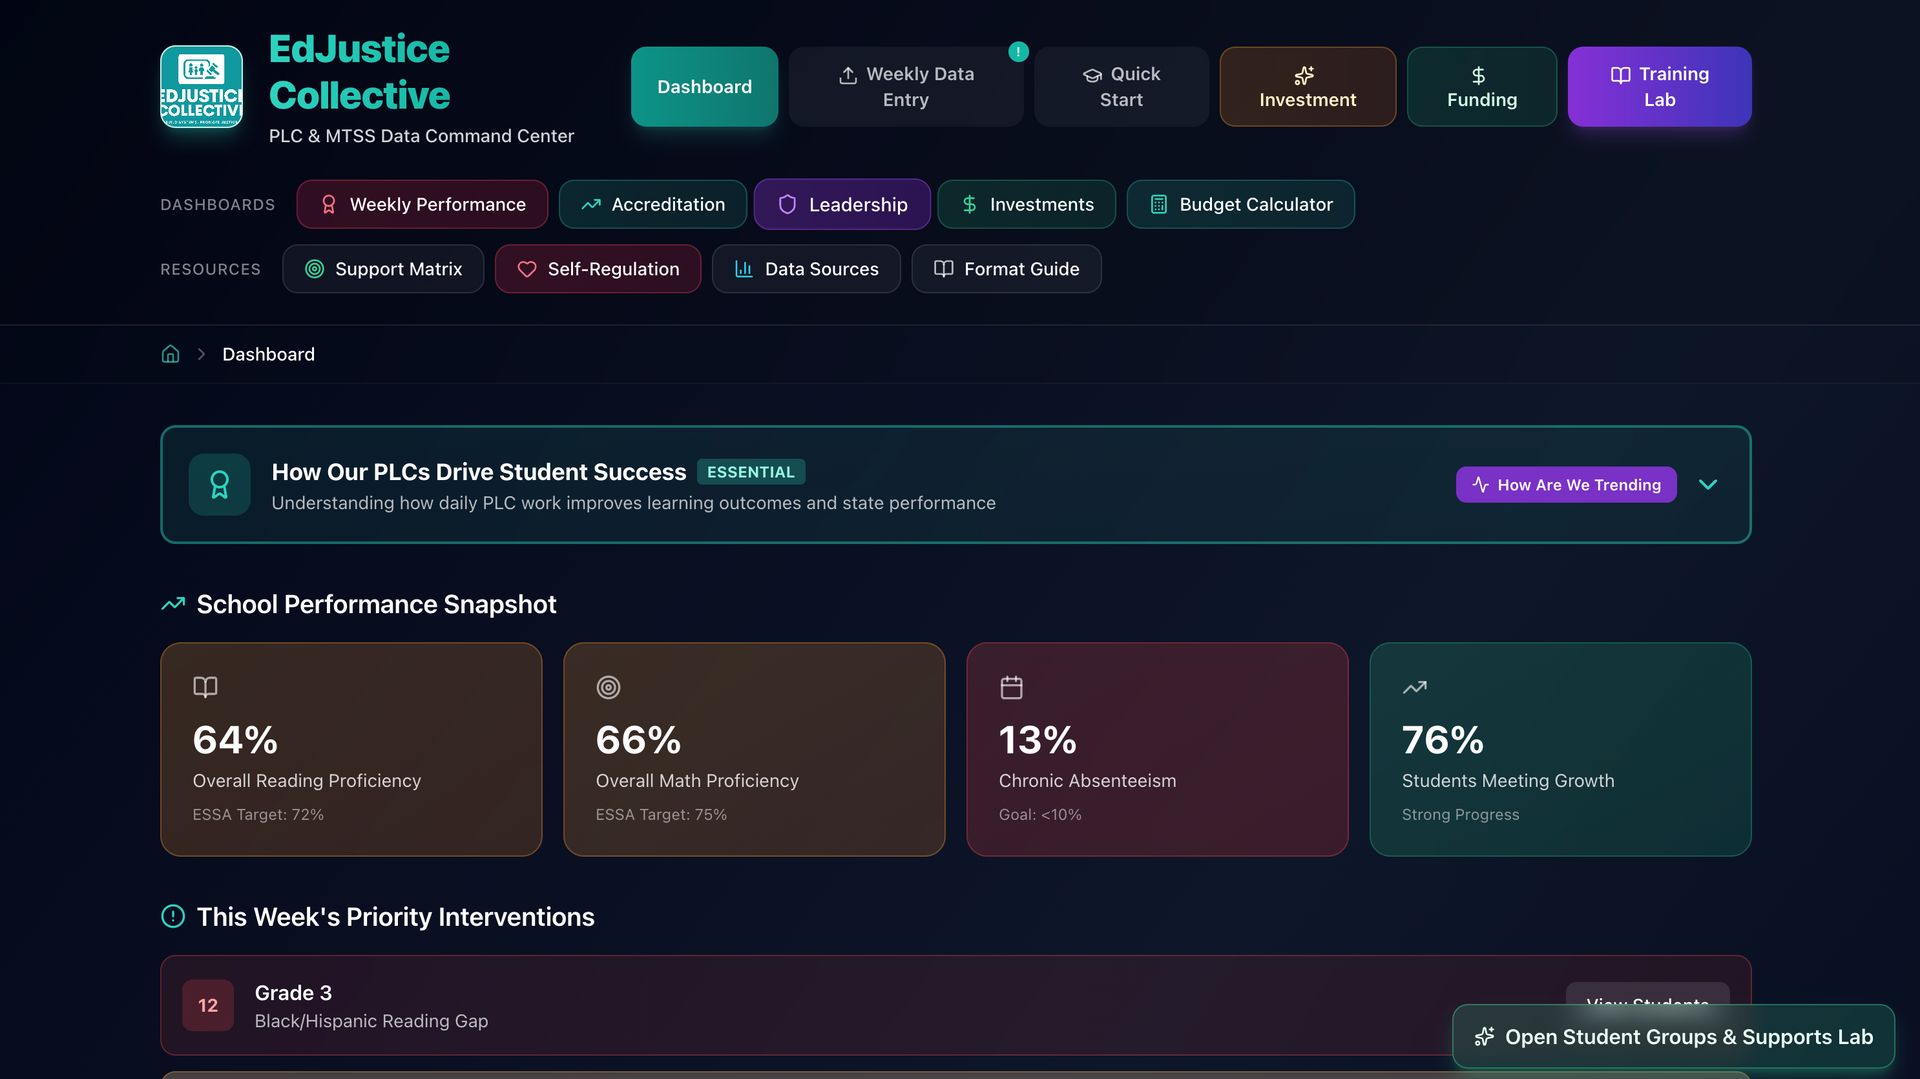Expand the PLCs Drive Student Success panel chevron
The width and height of the screenshot is (1920, 1079).
click(x=1708, y=485)
